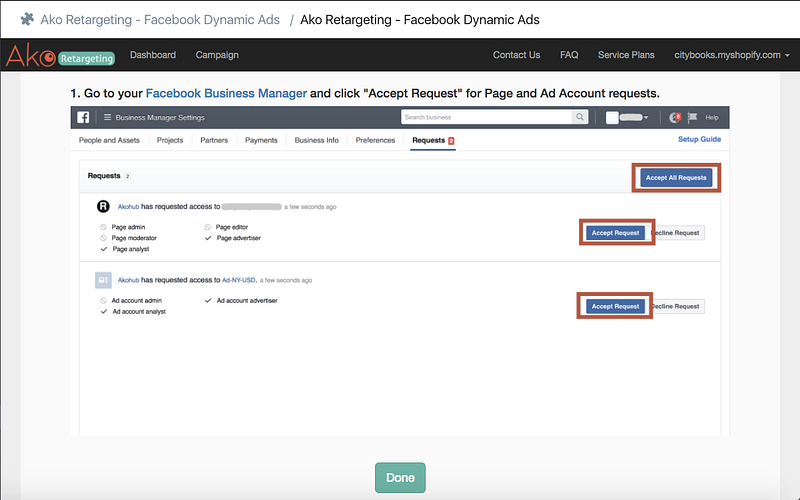Click the Facebook logo icon in the guide
Screen dimensions: 800x500
(83, 117)
